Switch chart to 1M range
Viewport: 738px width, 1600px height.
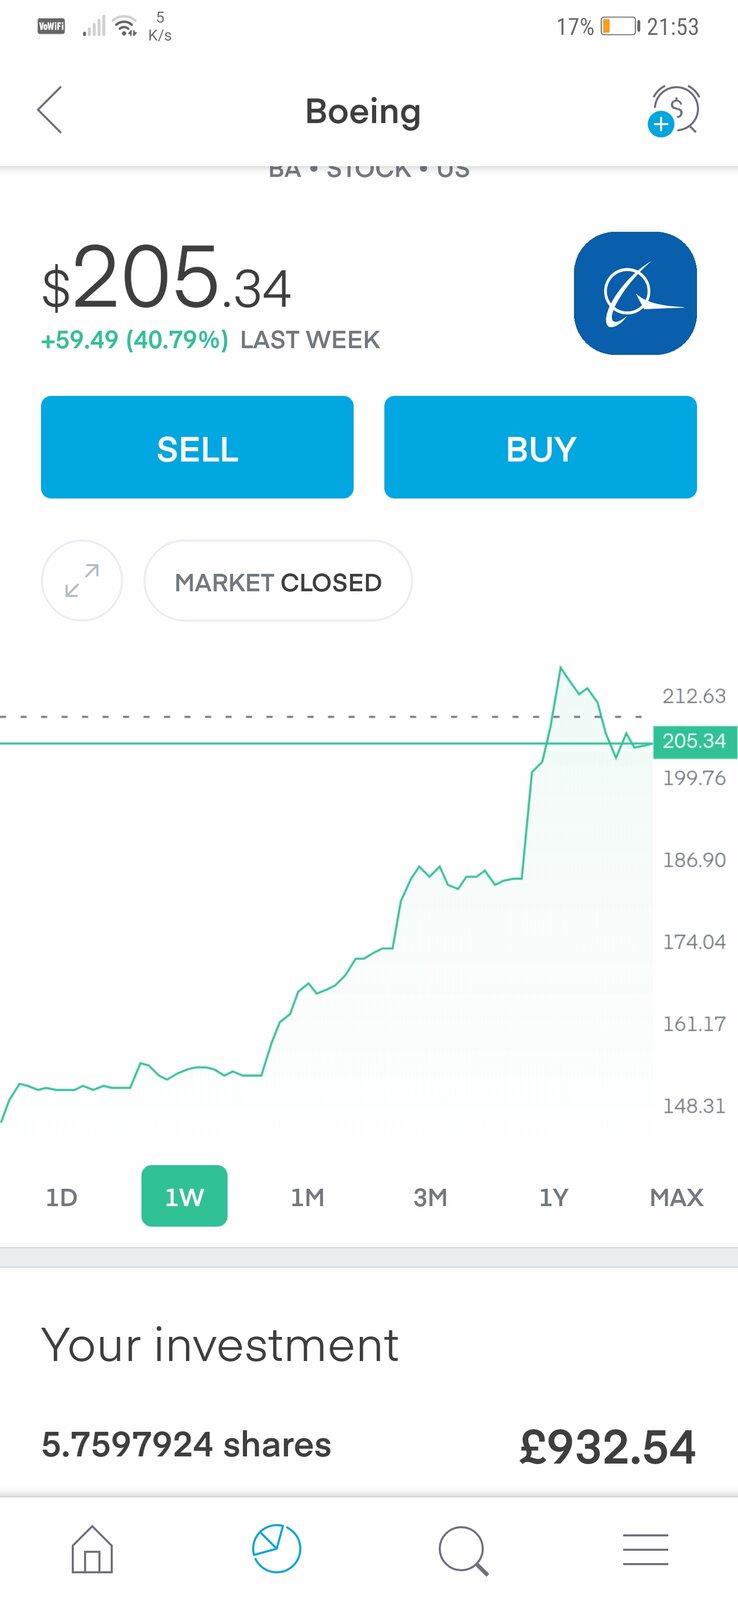[307, 1197]
